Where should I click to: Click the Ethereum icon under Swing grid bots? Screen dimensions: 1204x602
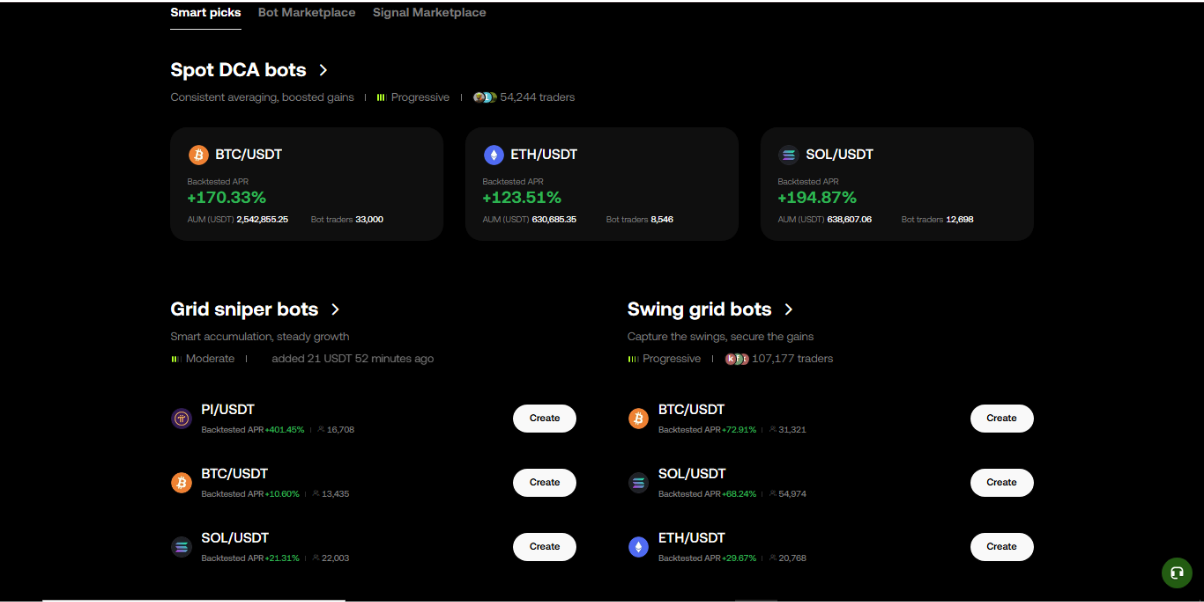(x=638, y=547)
